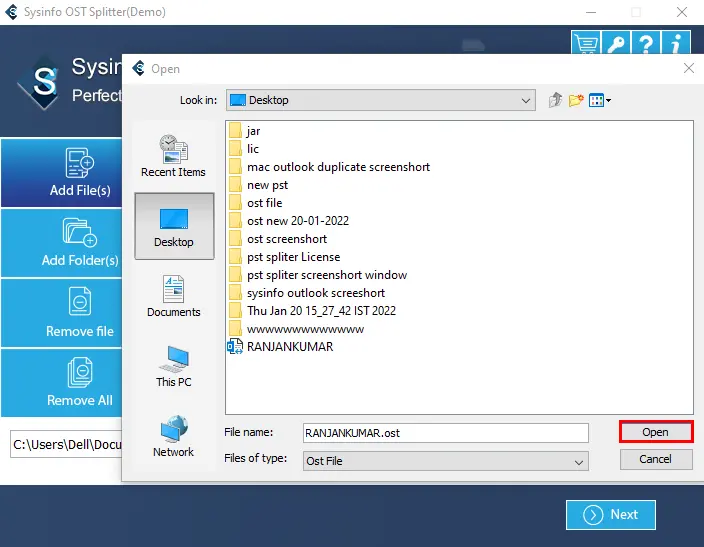This screenshot has height=547, width=704.
Task: Select sysinfo outlook screeshort folder
Action: pos(307,292)
